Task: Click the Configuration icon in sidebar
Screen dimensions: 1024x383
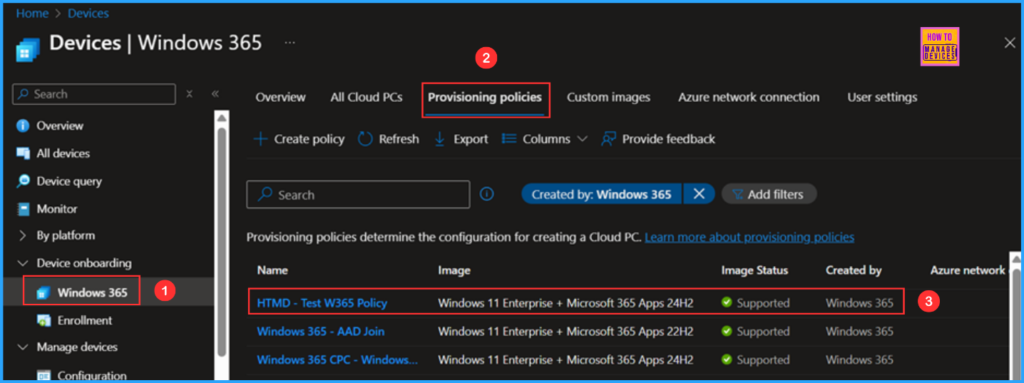Action: [44, 376]
